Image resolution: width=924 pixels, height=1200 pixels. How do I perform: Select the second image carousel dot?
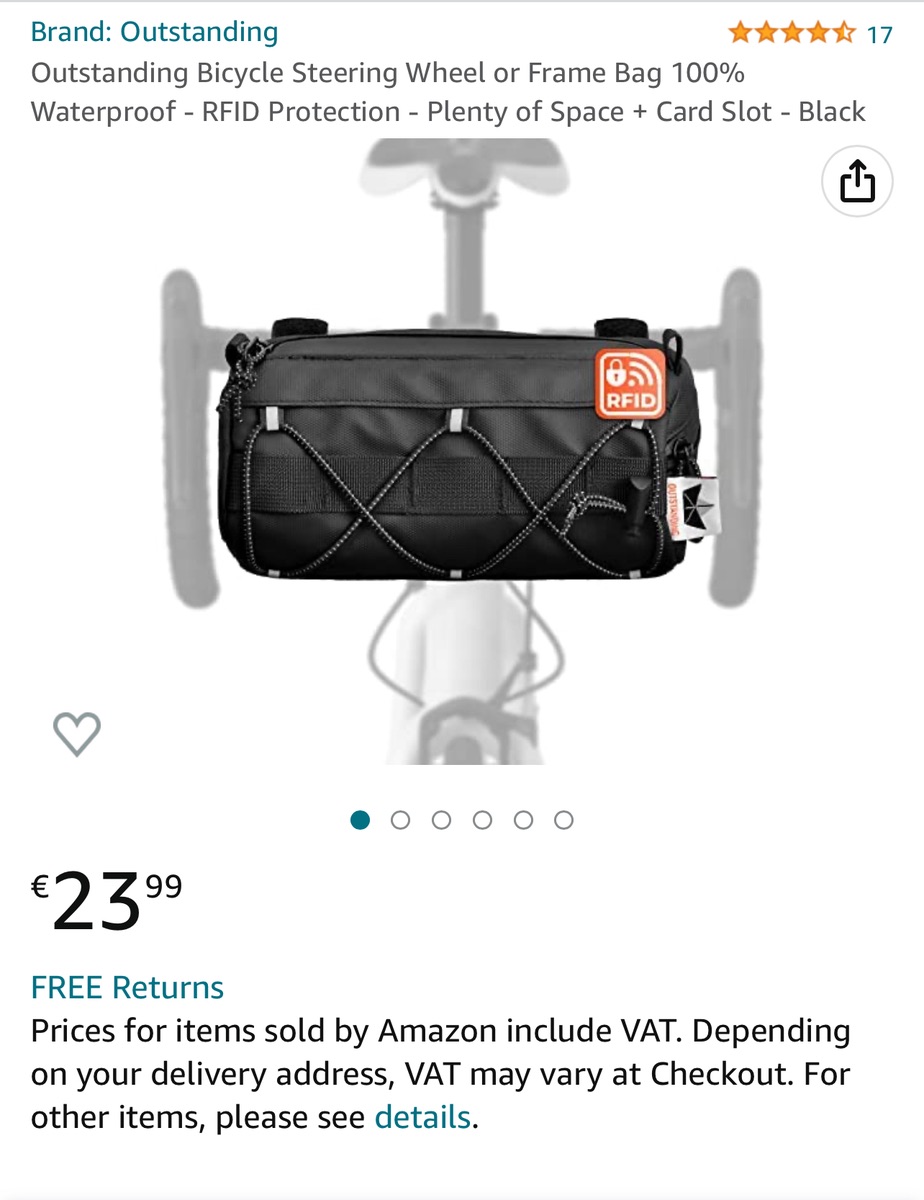click(x=401, y=820)
